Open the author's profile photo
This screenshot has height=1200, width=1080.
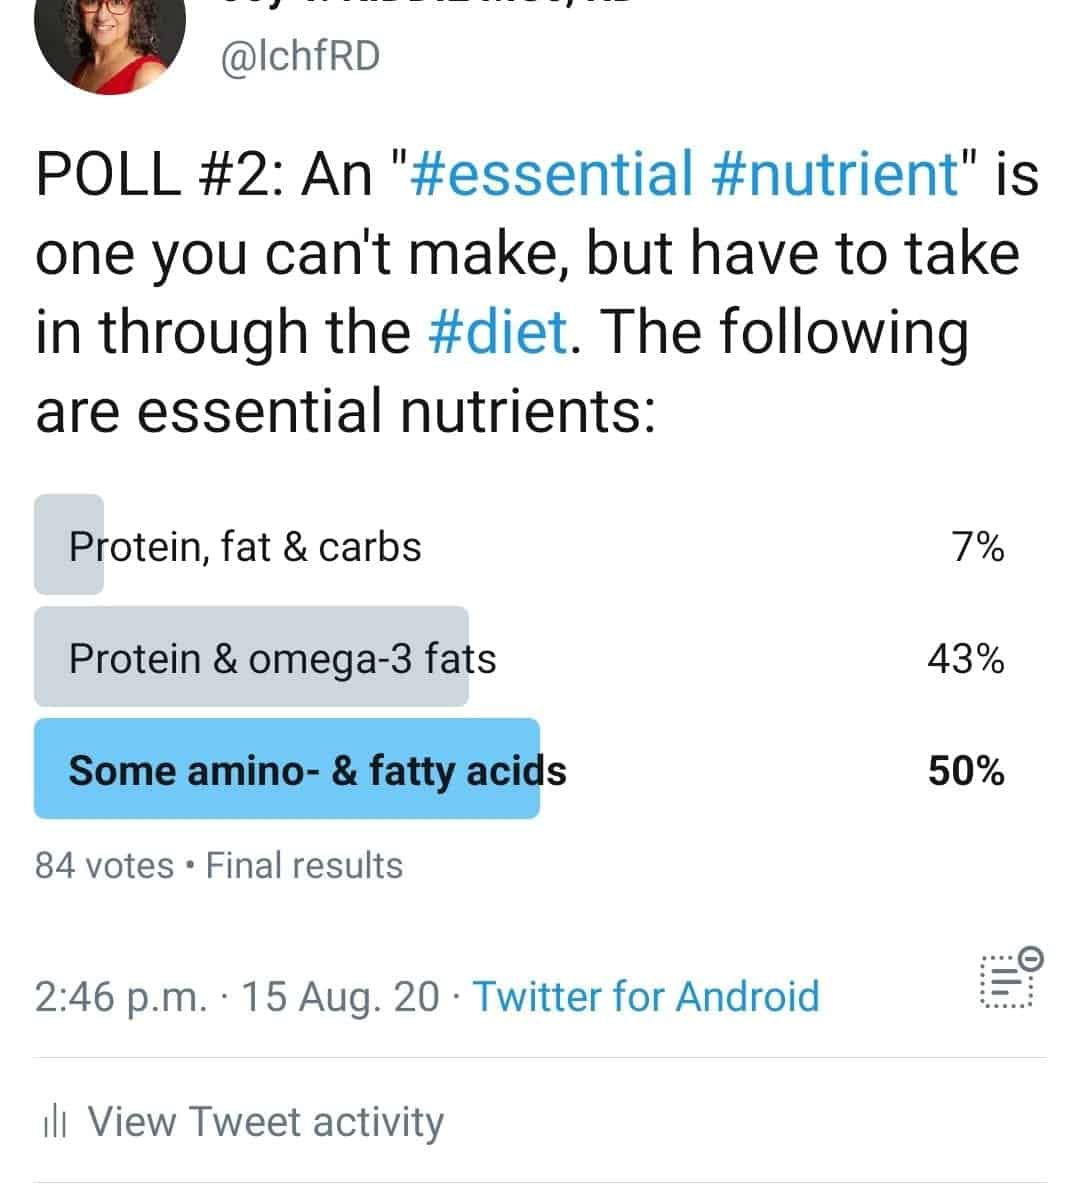110,38
